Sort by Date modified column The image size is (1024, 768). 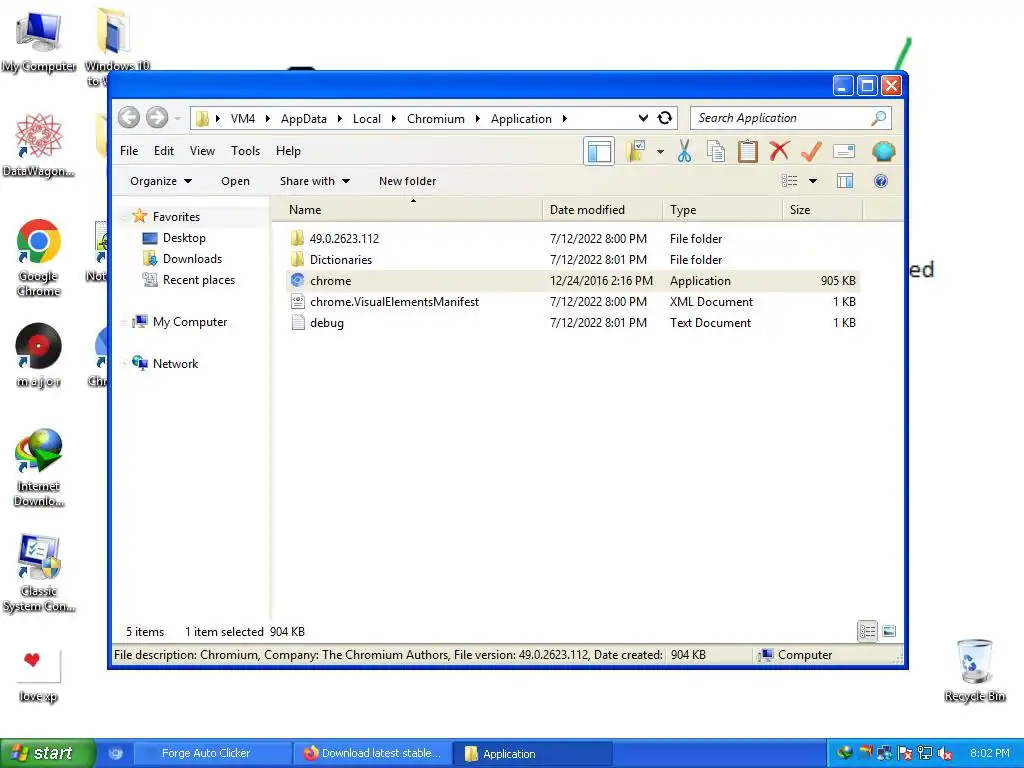coord(602,210)
